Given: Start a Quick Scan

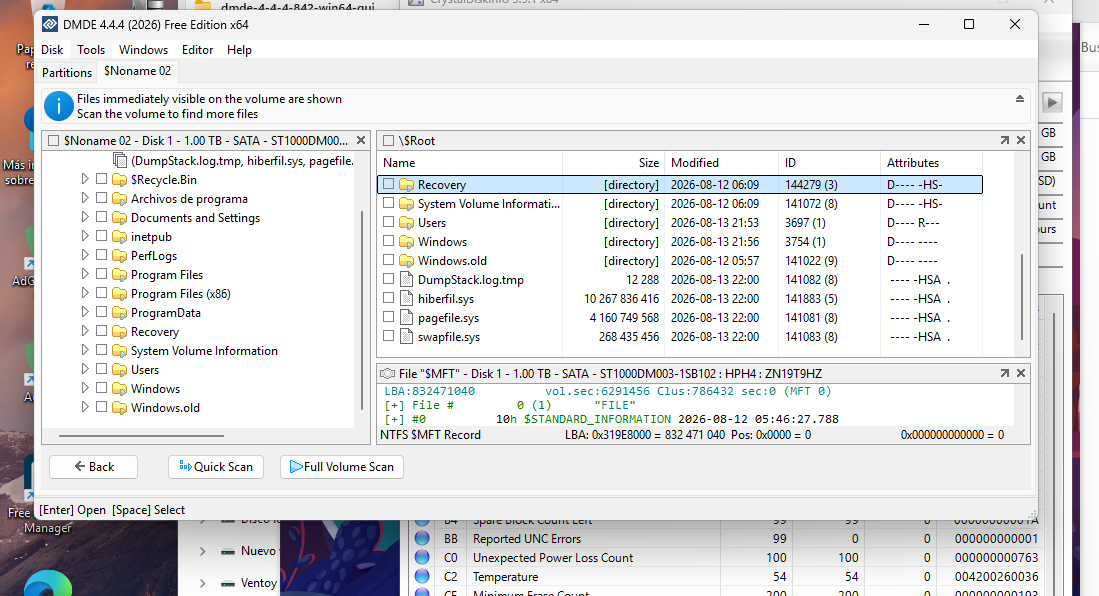Looking at the screenshot, I should point(216,467).
